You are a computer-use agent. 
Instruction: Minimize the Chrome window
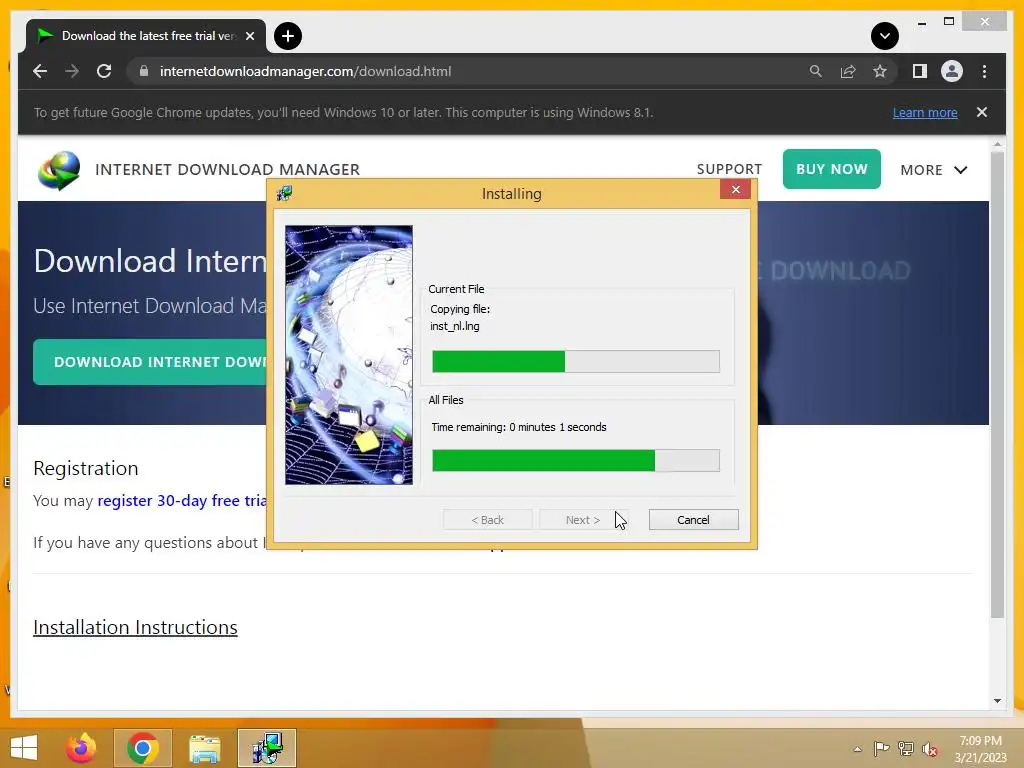pos(921,23)
